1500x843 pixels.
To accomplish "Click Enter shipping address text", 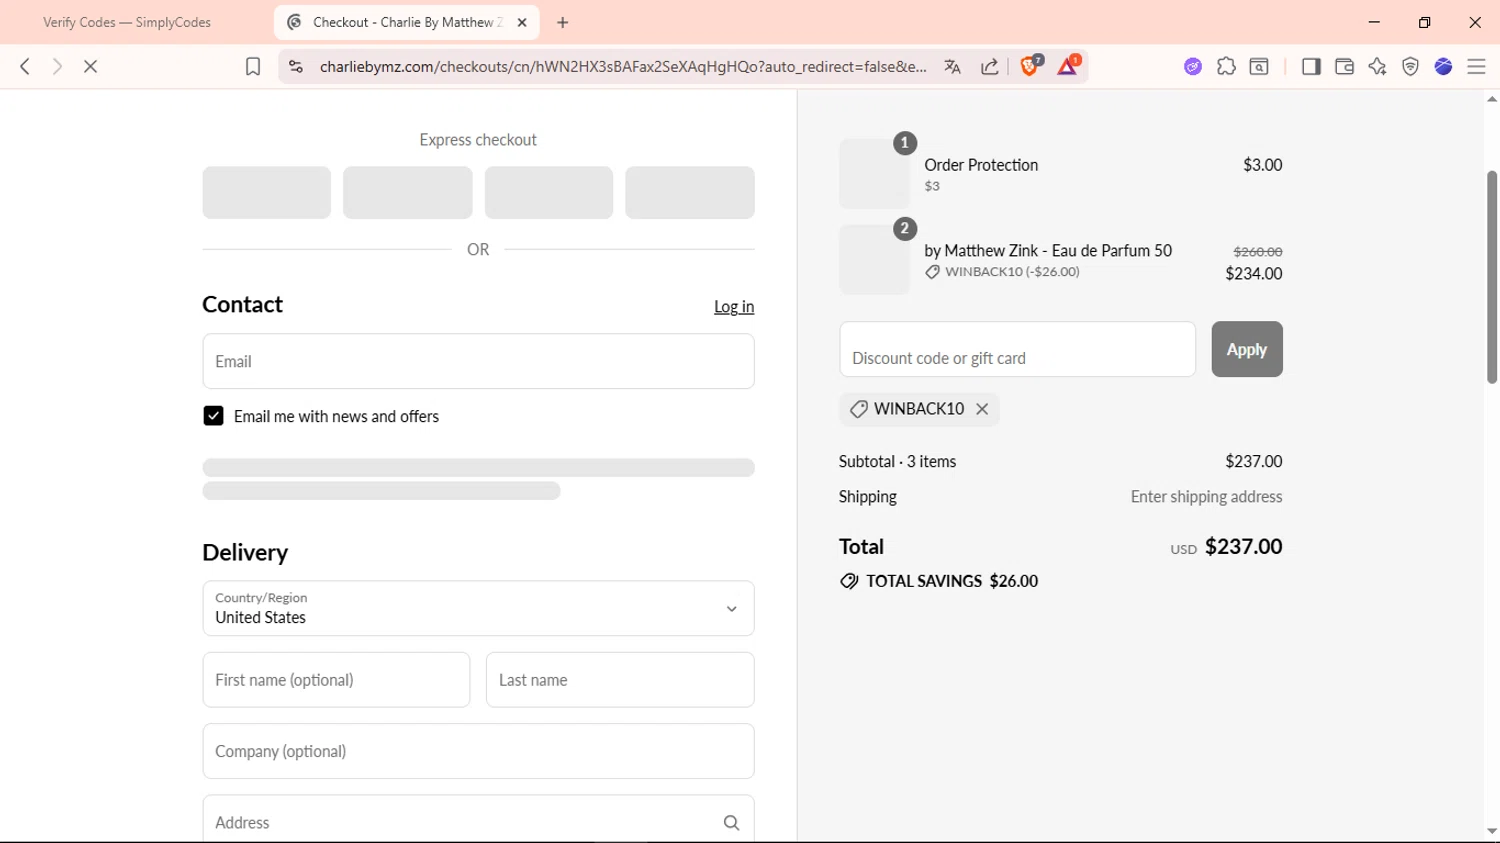I will click(1206, 497).
